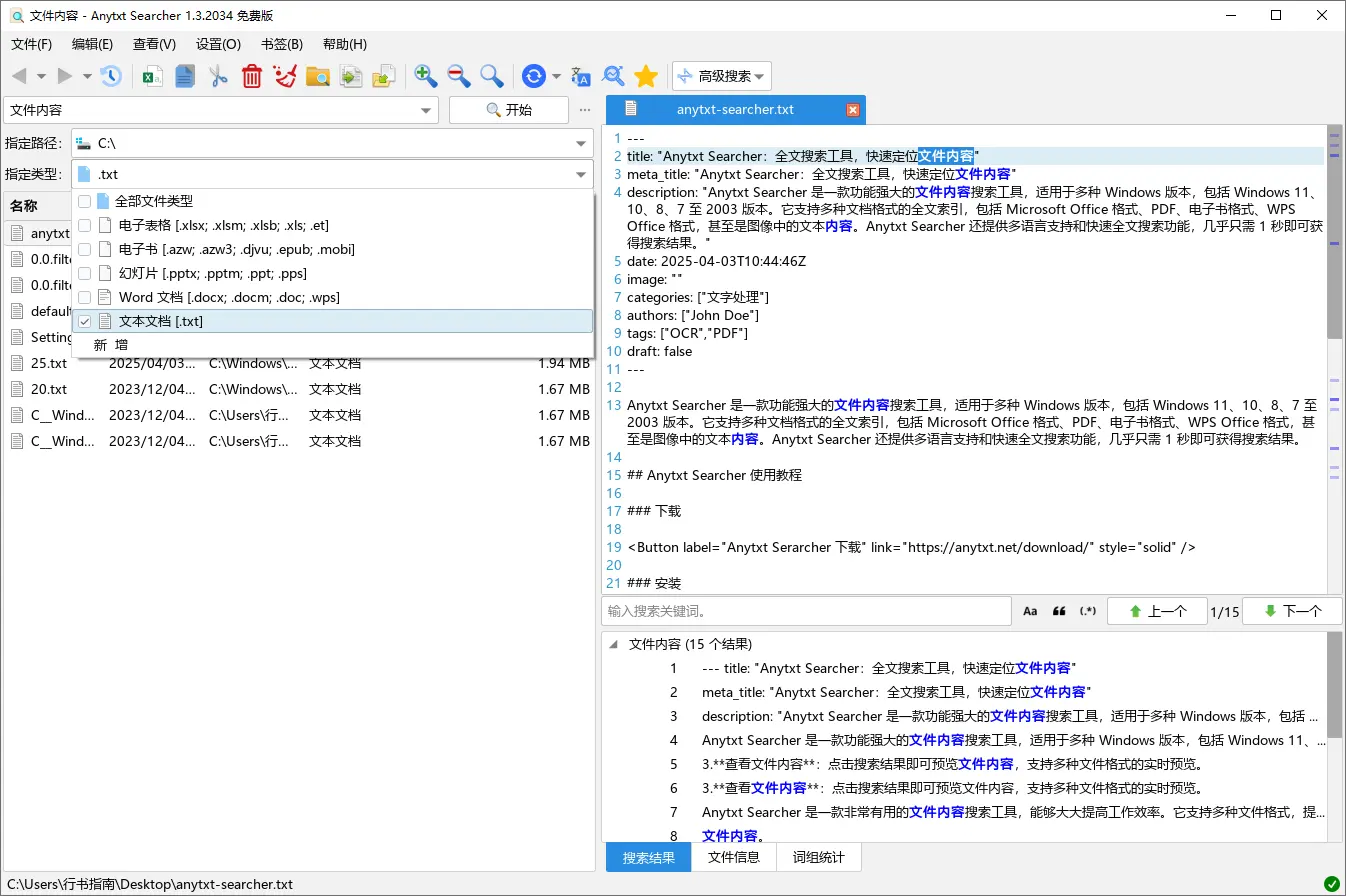Click the folder with files export icon
Screen dimensions: 1346x896
click(384, 76)
